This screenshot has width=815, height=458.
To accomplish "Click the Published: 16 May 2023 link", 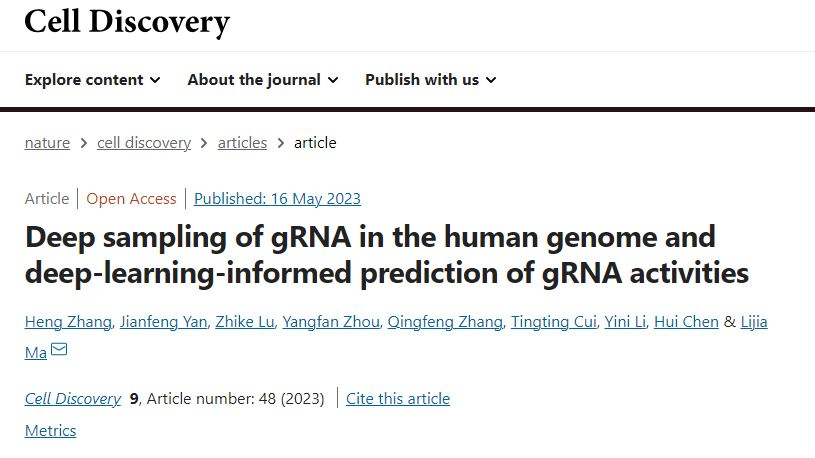I will pyautogui.click(x=277, y=199).
